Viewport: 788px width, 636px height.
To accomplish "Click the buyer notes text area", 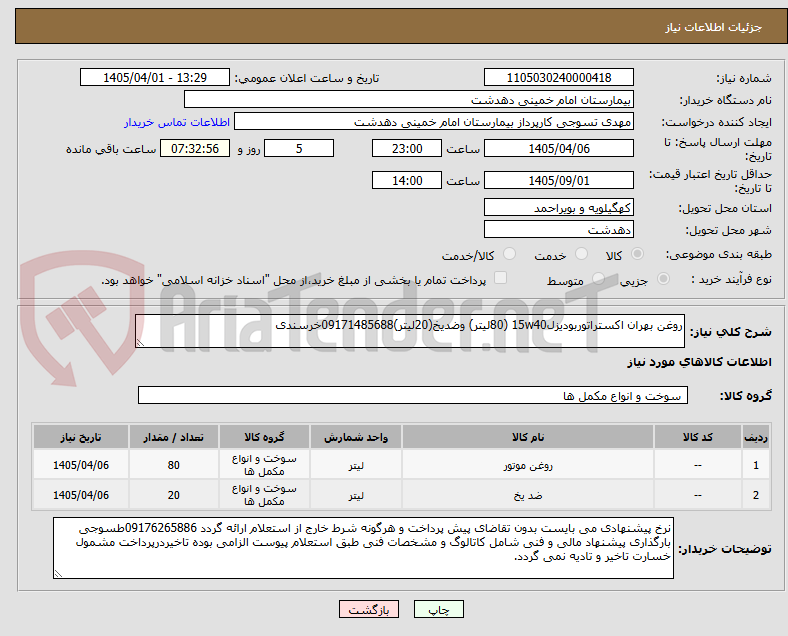I will [363, 548].
